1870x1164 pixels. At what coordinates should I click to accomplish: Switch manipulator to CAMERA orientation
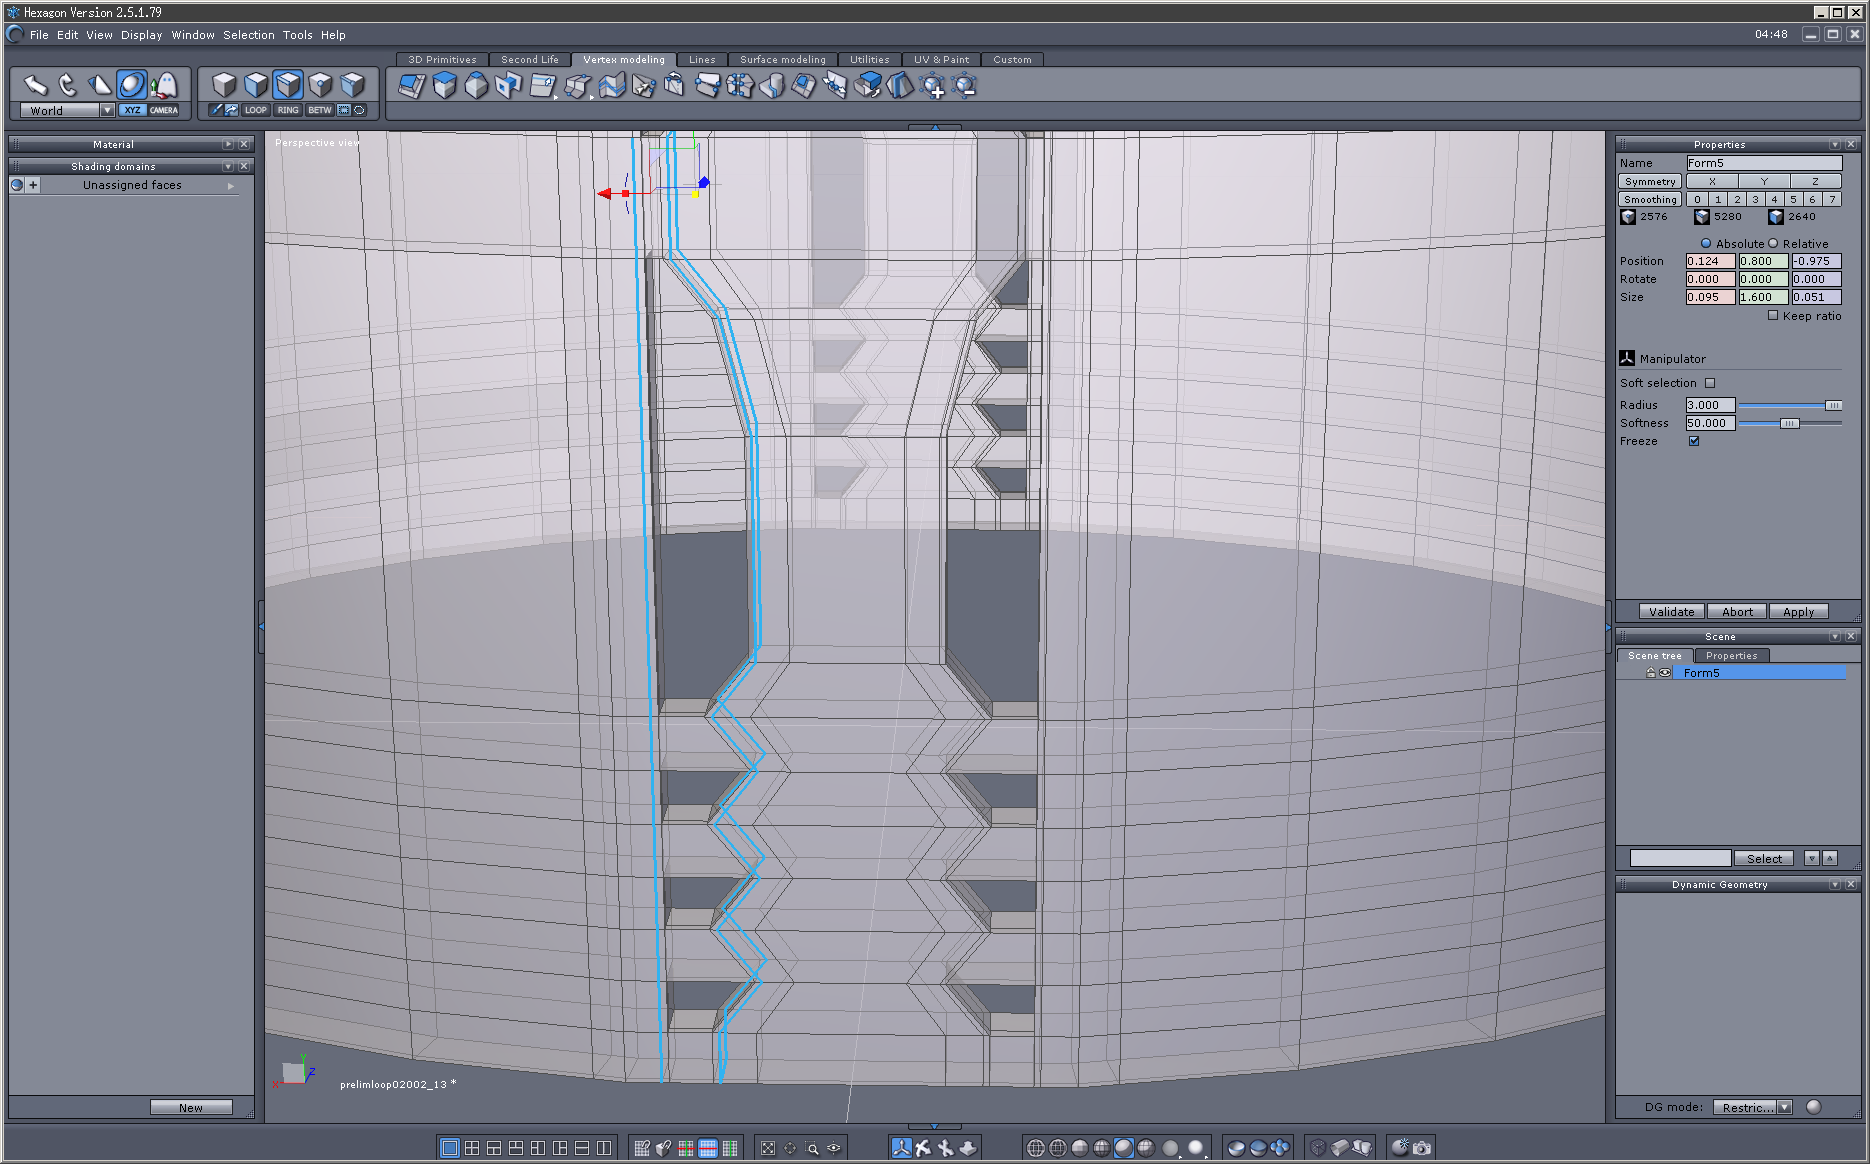(x=164, y=110)
